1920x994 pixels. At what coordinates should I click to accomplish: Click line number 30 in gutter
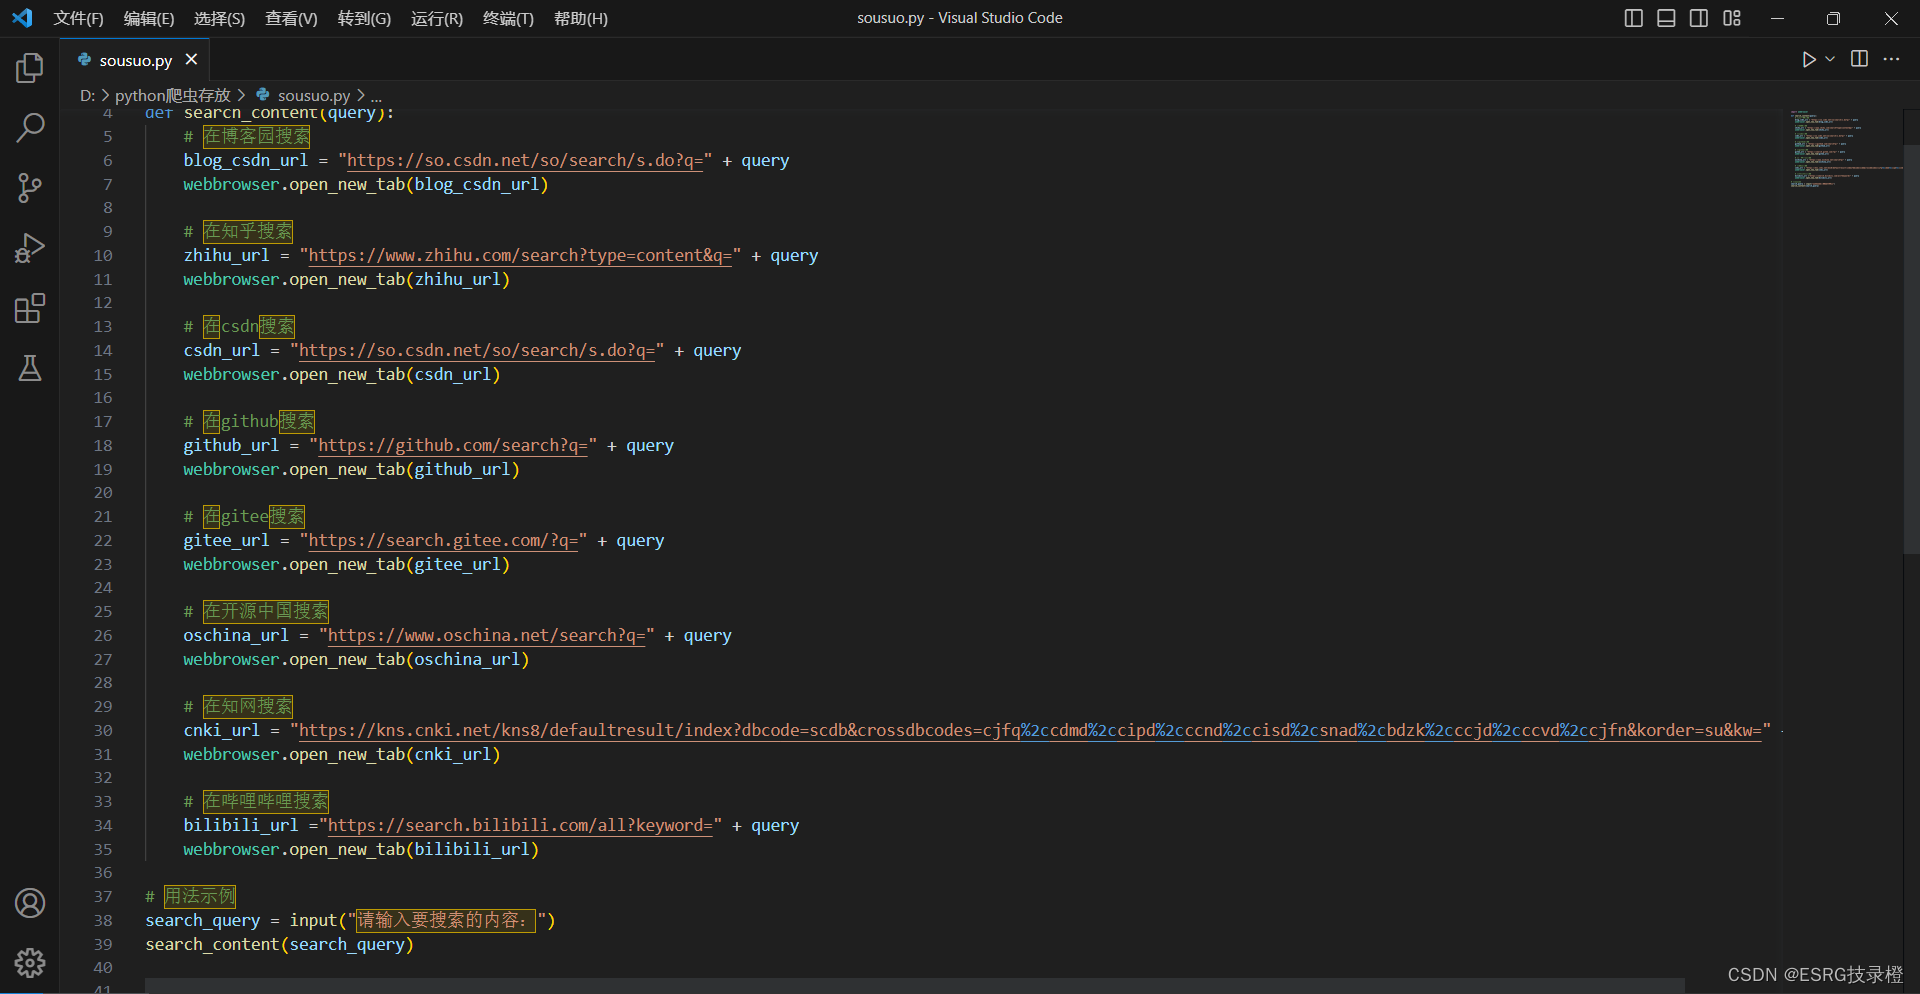(103, 731)
